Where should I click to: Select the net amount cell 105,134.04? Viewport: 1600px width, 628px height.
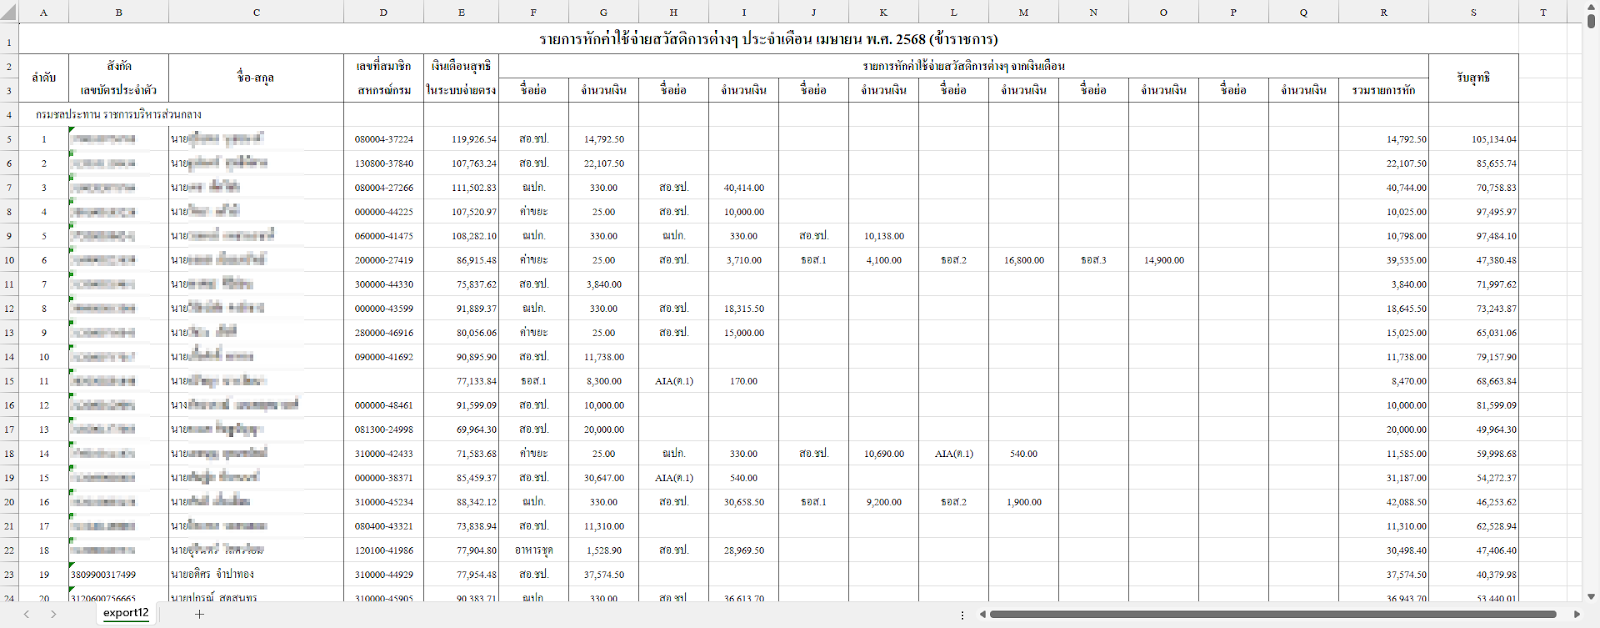pyautogui.click(x=1474, y=139)
